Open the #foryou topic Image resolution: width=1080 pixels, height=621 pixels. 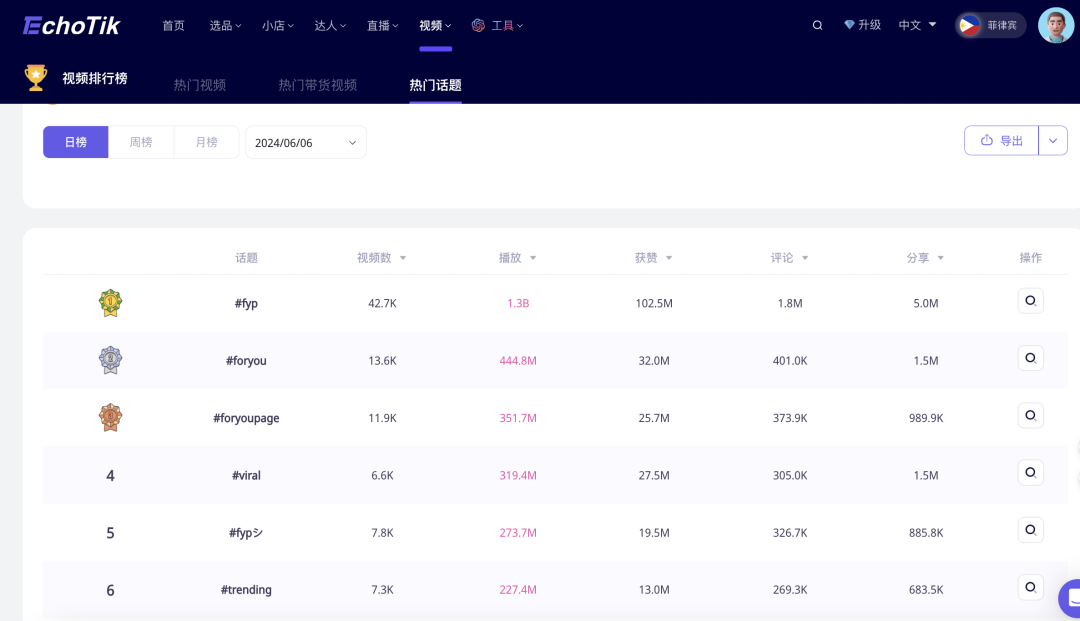tap(246, 360)
